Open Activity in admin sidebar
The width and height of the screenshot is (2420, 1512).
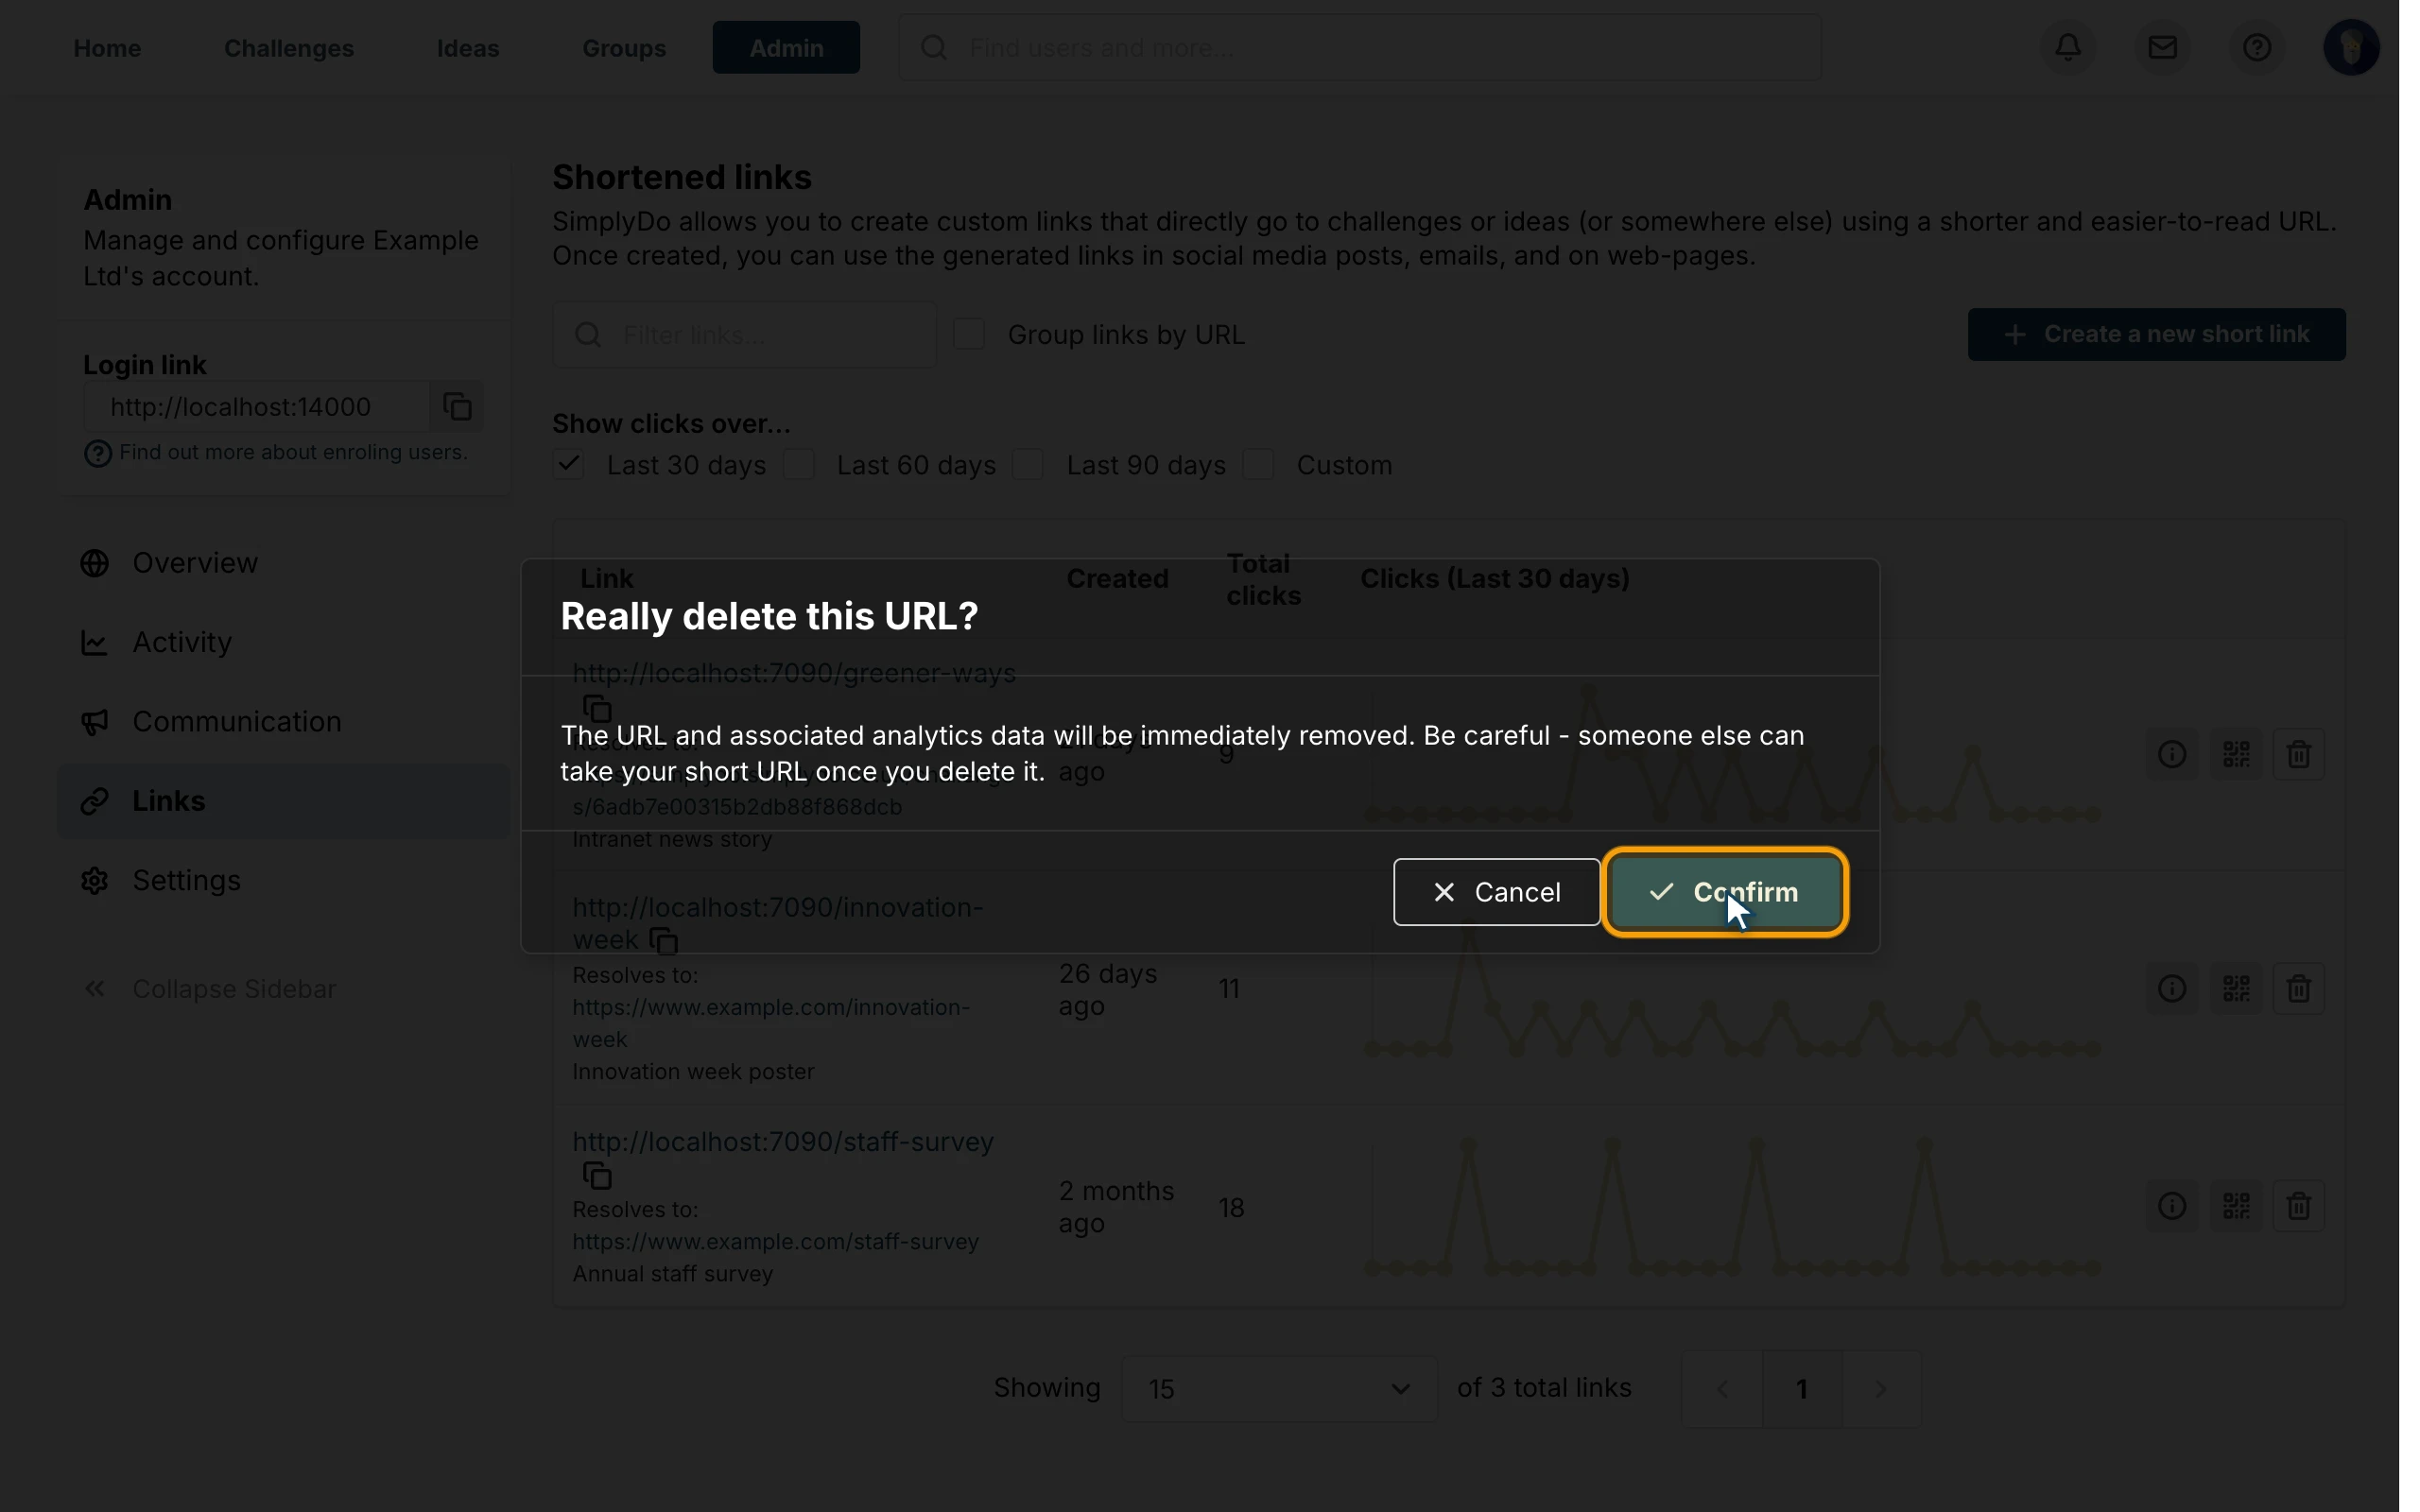click(x=284, y=642)
